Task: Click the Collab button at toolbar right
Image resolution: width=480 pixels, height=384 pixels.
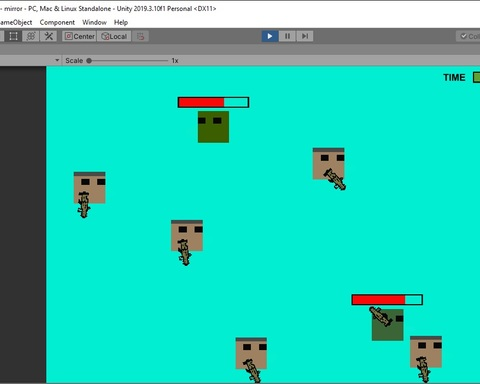Action: [x=468, y=36]
